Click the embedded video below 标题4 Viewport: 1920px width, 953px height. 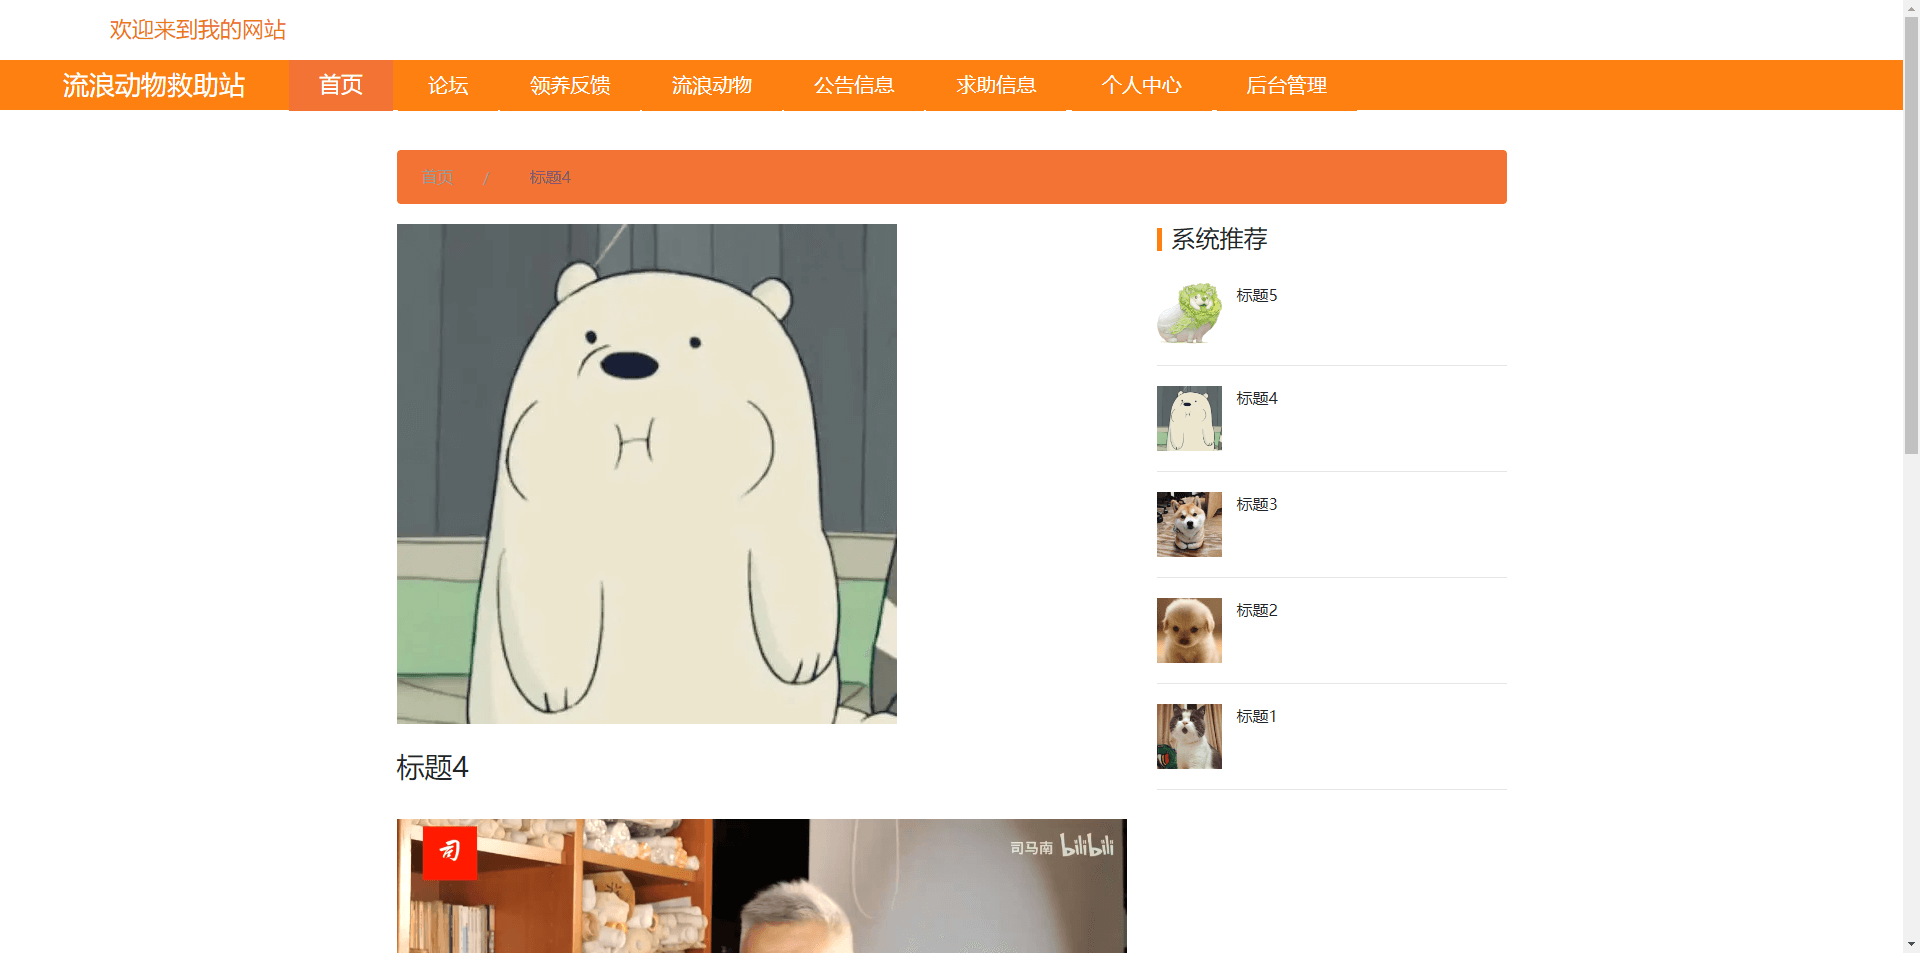click(762, 886)
